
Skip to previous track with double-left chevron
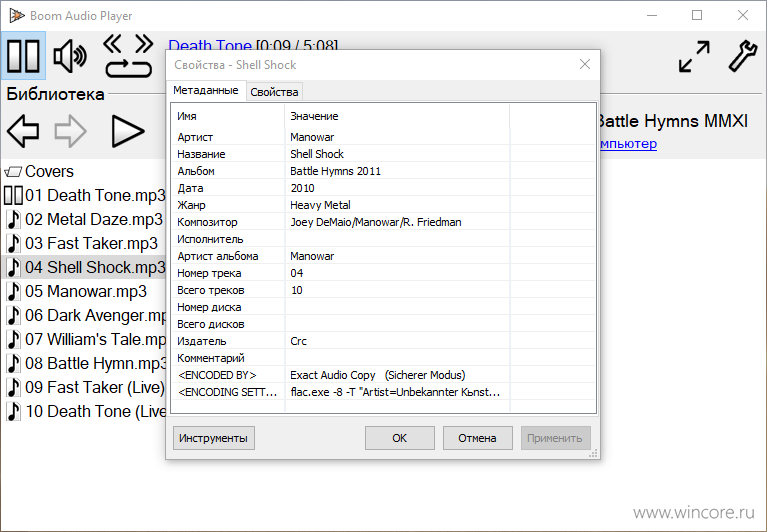coord(113,44)
